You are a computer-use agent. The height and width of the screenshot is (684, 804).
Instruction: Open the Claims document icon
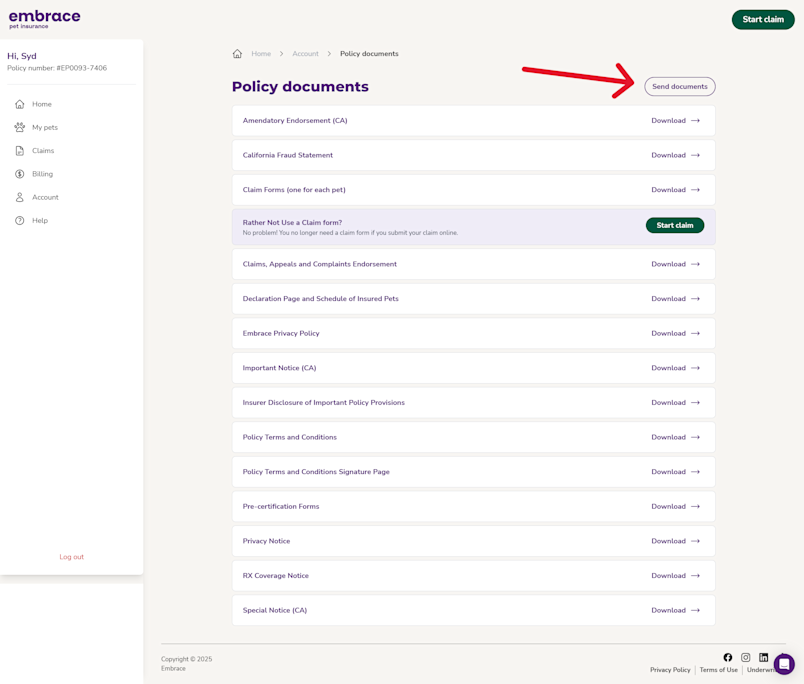pos(20,150)
